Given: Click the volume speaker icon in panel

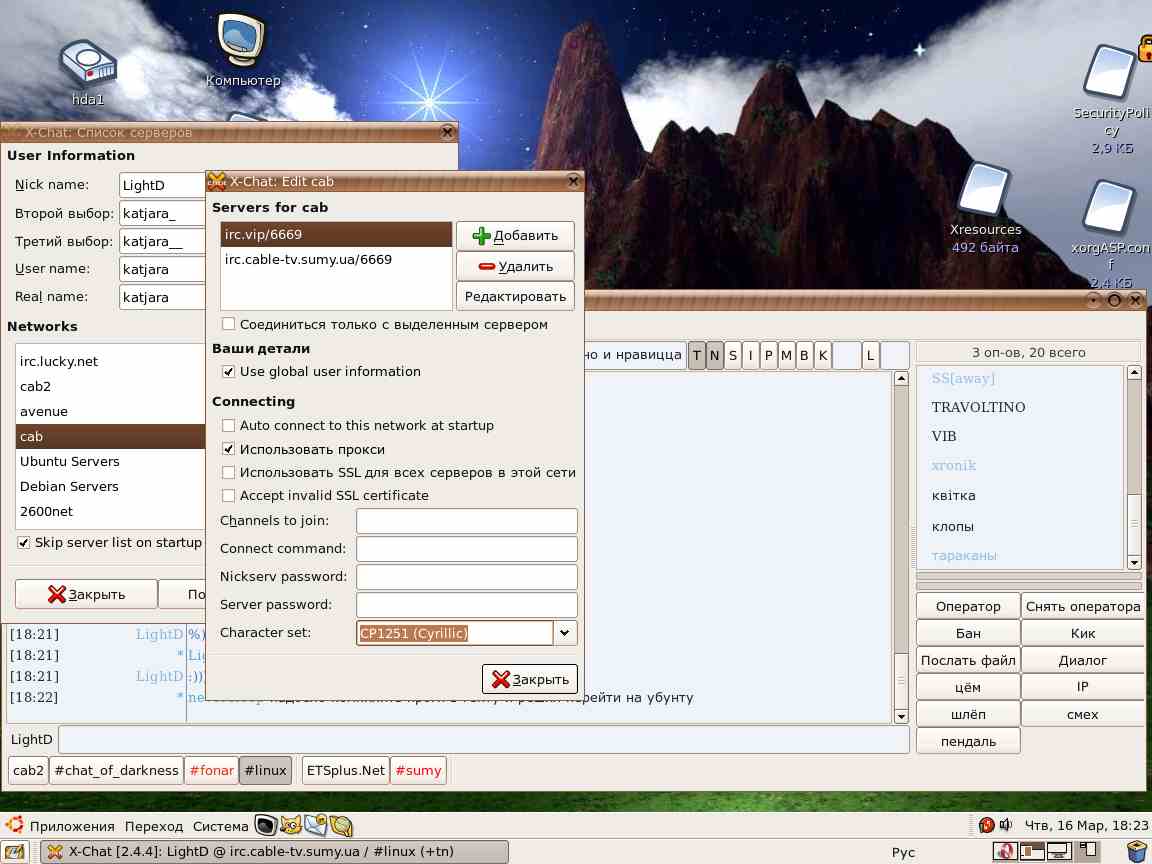Looking at the screenshot, I should click(x=1006, y=826).
